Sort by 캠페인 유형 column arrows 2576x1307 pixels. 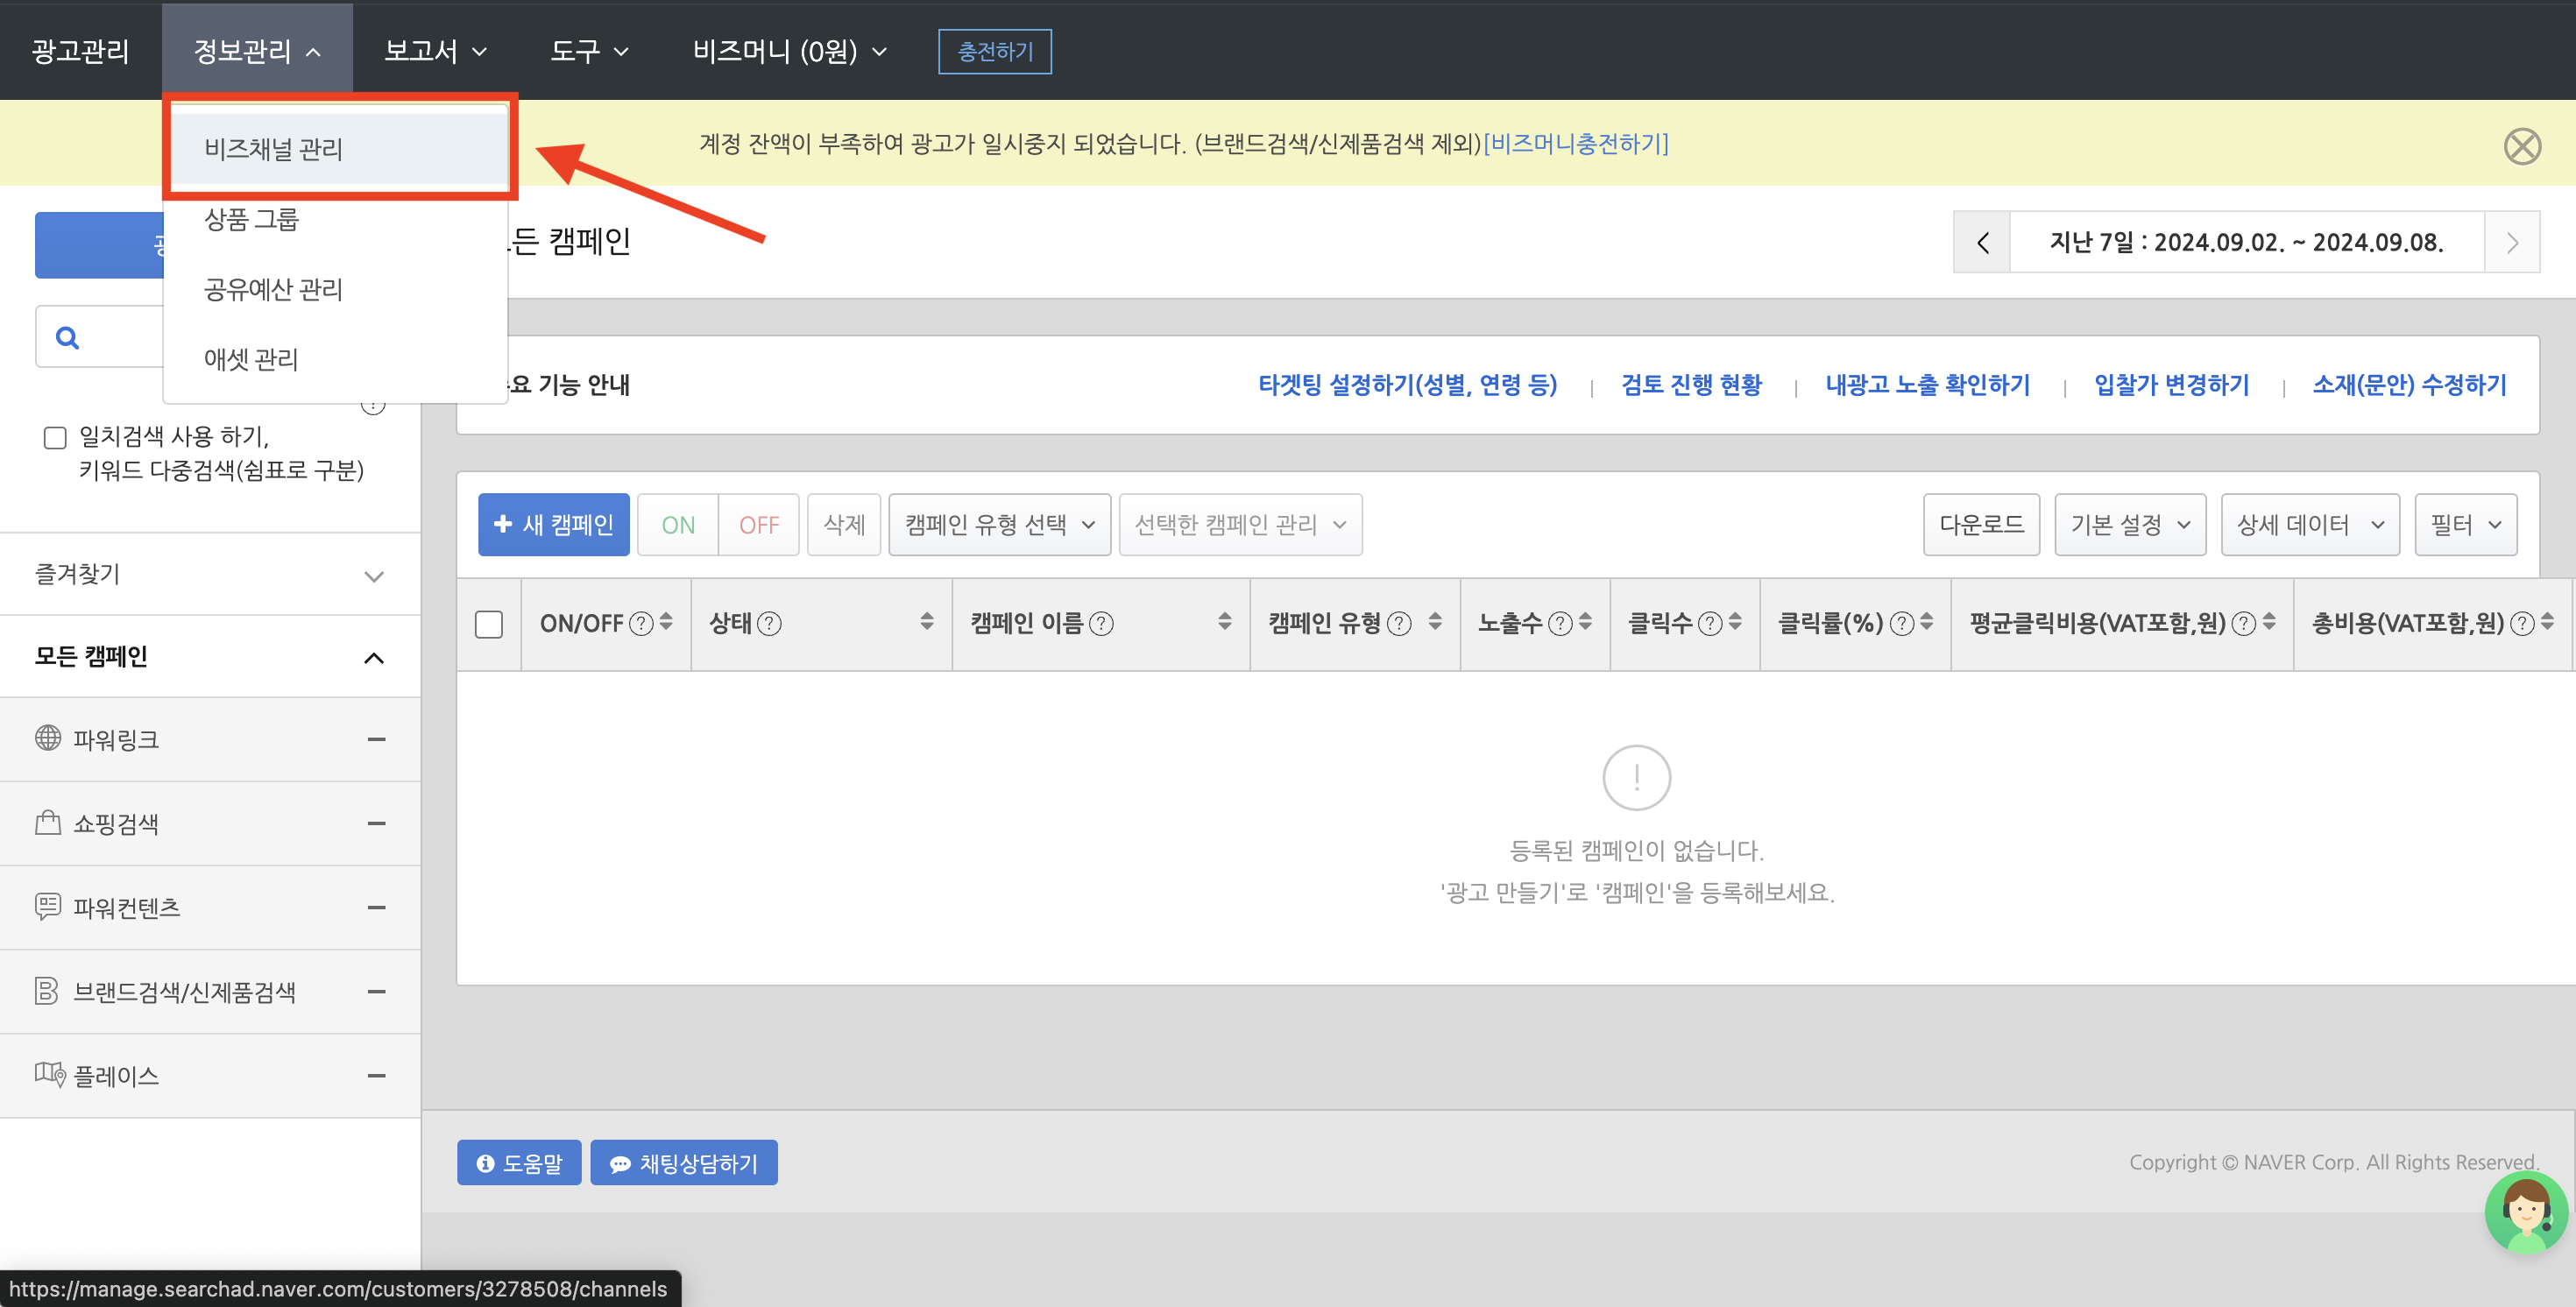(x=1435, y=622)
